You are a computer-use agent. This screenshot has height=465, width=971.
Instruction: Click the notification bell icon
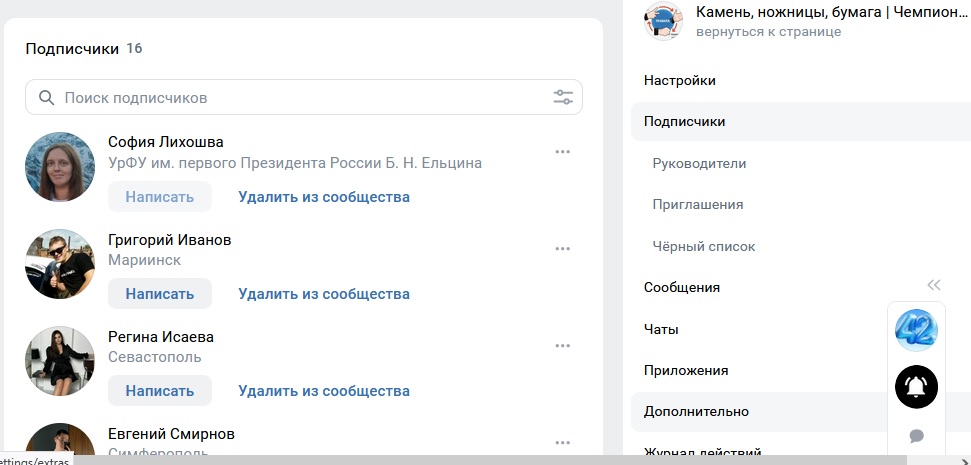pos(916,386)
